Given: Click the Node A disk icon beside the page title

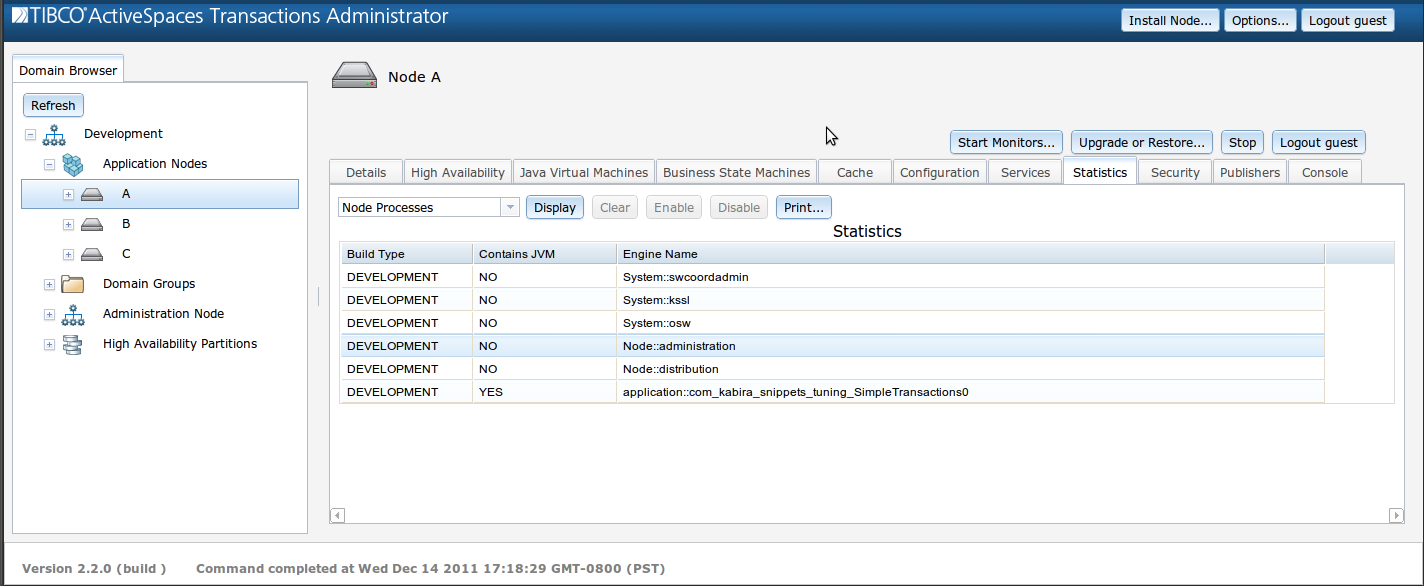Looking at the screenshot, I should [353, 74].
